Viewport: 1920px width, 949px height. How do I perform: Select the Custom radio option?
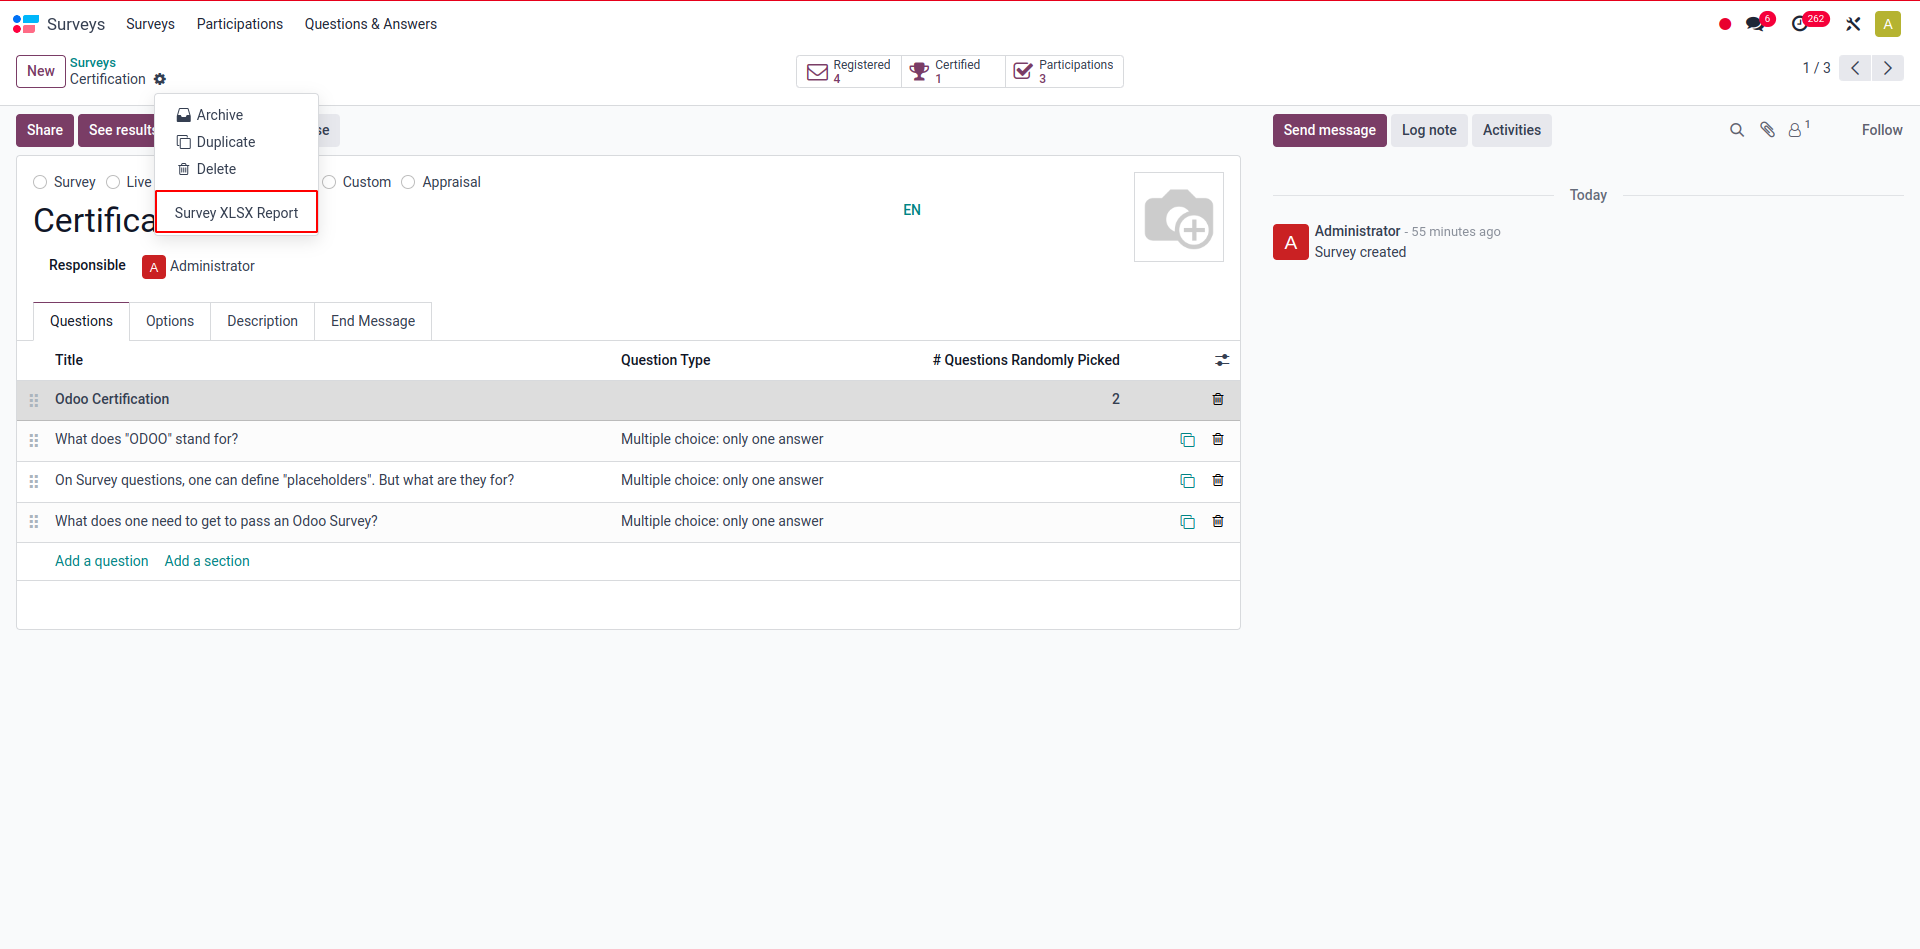[329, 182]
